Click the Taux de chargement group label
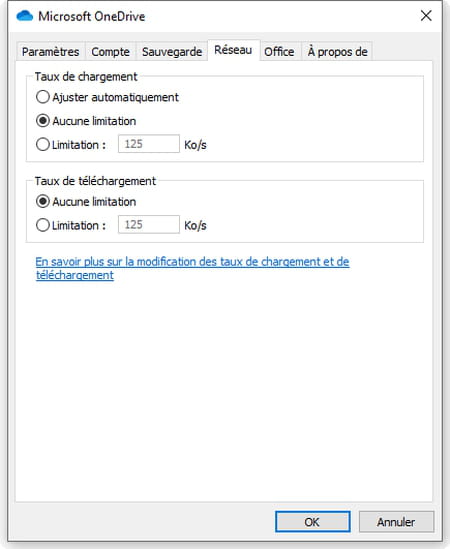Screen dimensions: 450x549 click(86, 77)
